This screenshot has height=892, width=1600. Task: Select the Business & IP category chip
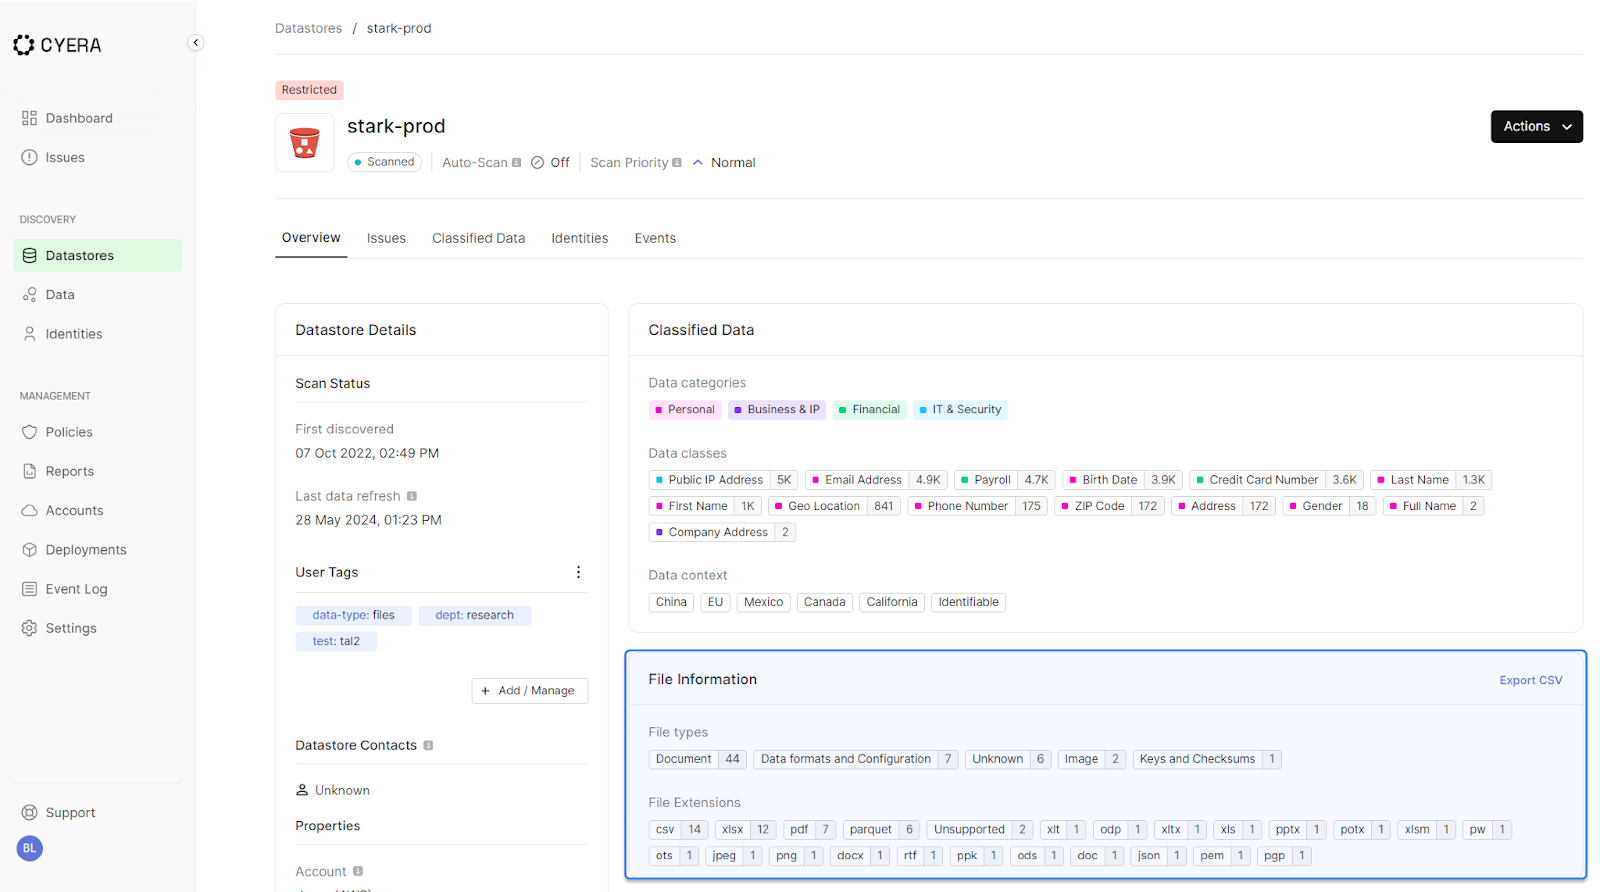click(x=777, y=409)
